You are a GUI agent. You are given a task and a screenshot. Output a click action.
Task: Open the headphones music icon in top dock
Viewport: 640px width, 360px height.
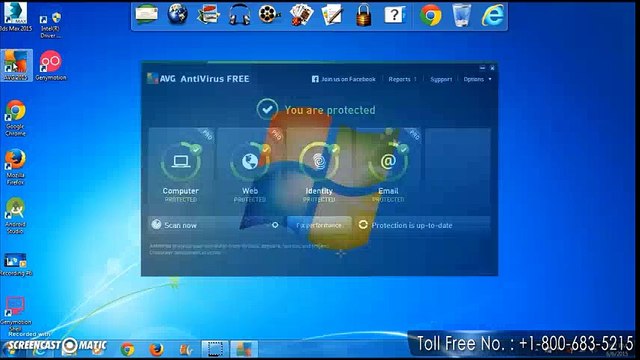pos(239,15)
